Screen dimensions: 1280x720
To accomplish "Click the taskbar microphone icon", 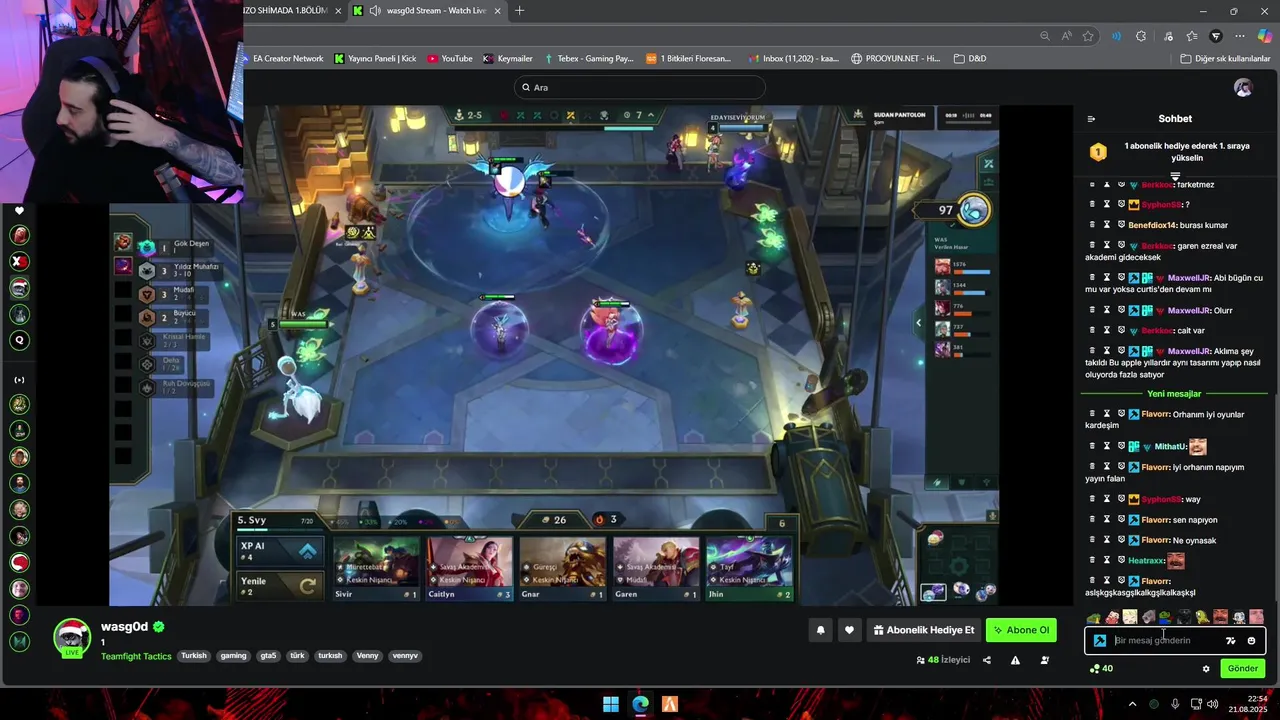I will (1175, 704).
